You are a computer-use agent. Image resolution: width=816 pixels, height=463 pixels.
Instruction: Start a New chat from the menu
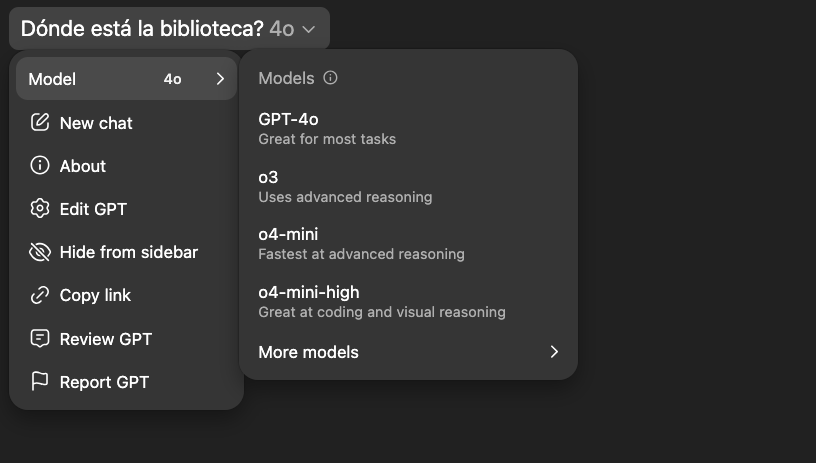126,123
